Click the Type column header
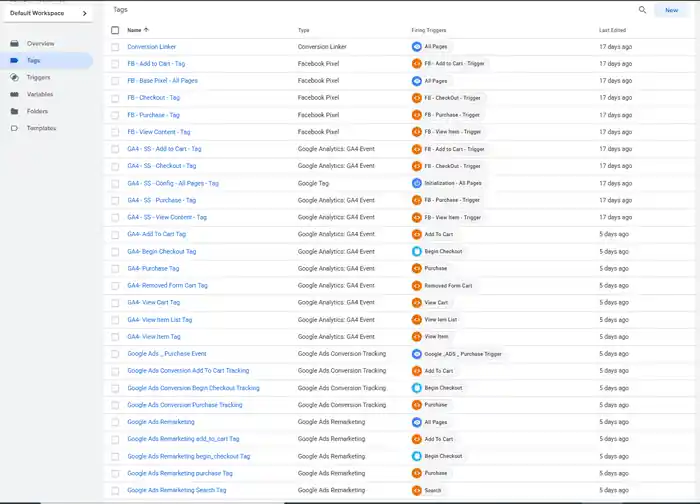 point(304,30)
